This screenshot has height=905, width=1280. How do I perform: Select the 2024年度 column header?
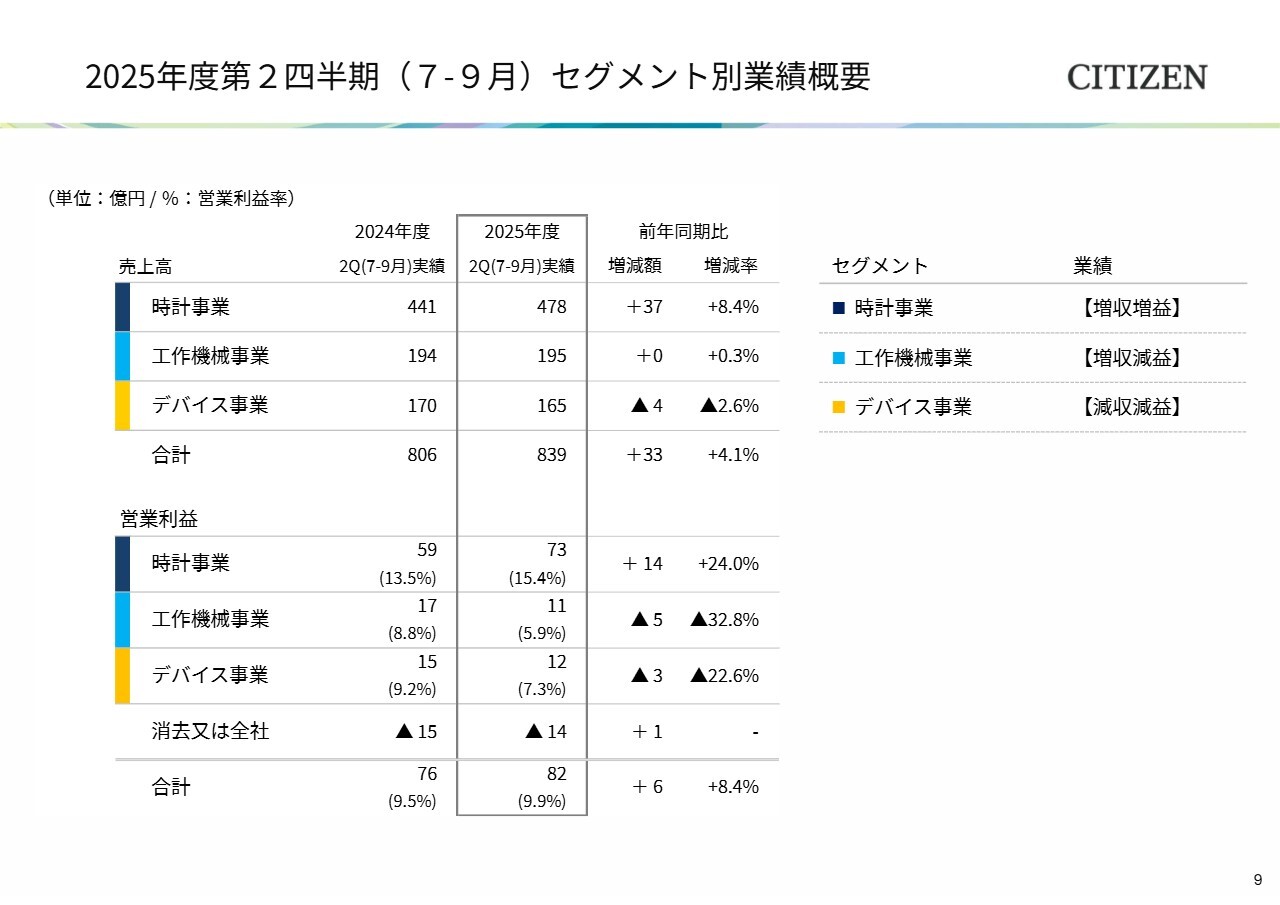(x=392, y=232)
